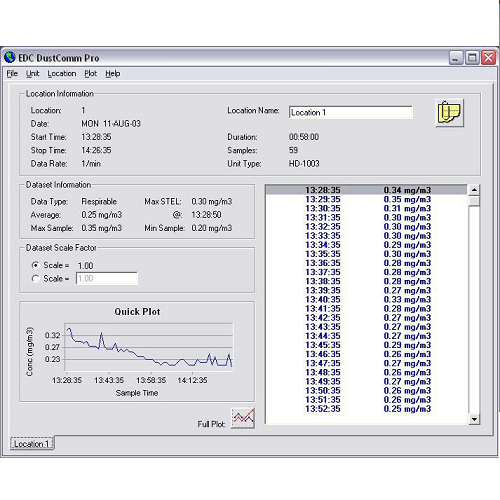
Task: Click the notes clipboard icon button
Action: coord(449,113)
